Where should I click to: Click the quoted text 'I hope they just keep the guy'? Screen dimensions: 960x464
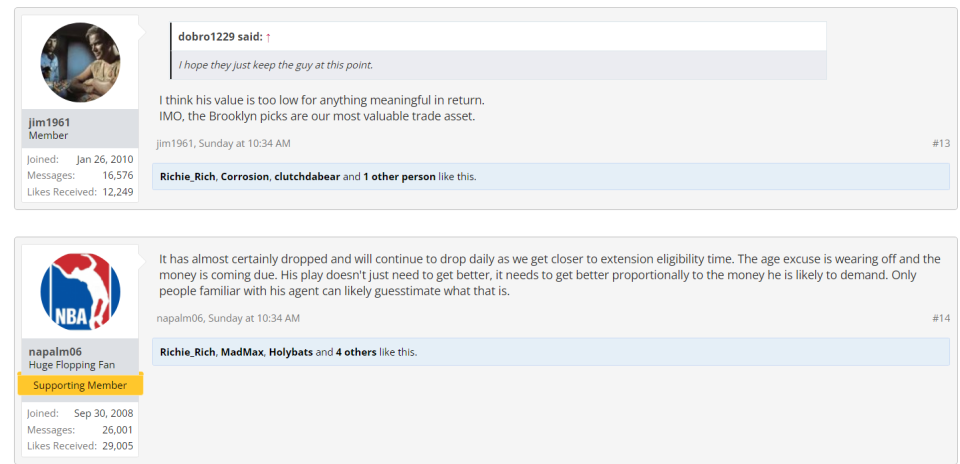click(x=276, y=65)
